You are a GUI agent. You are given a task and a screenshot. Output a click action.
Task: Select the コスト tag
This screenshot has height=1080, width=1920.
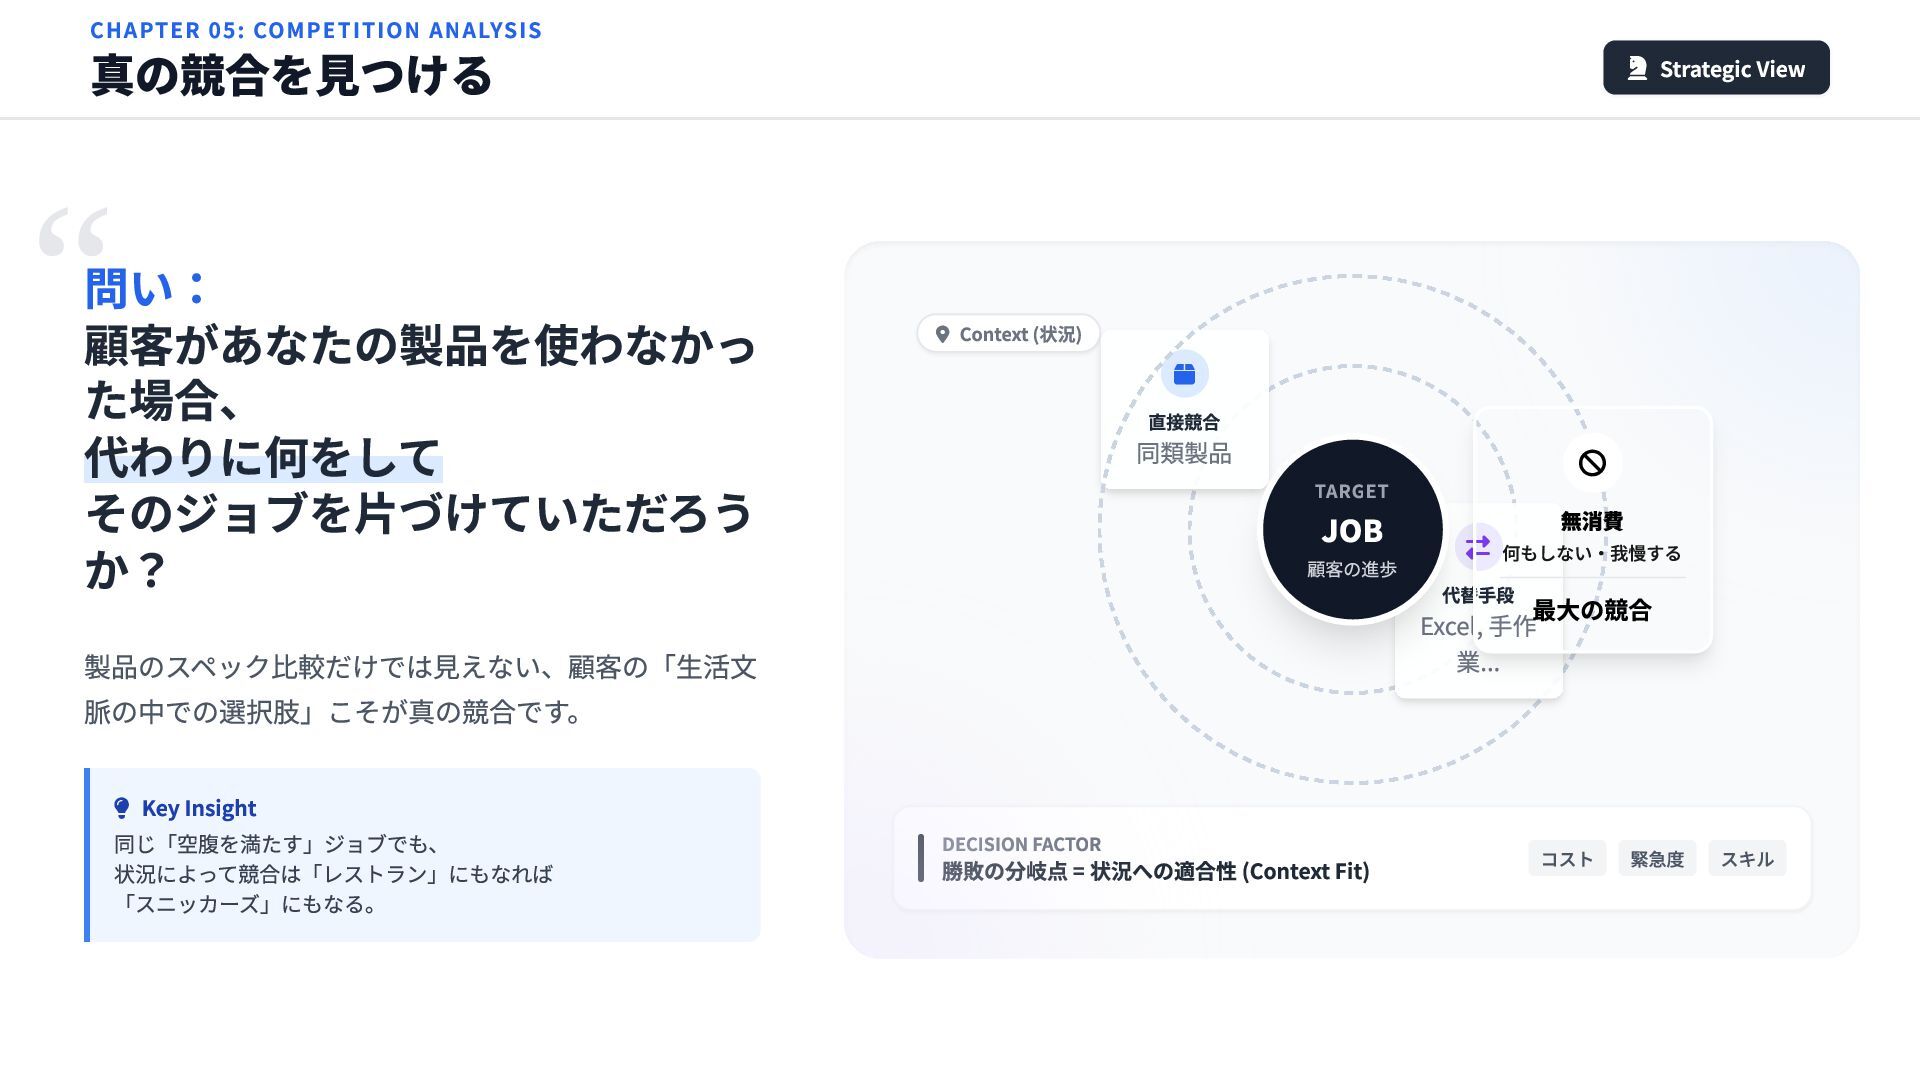(x=1566, y=859)
